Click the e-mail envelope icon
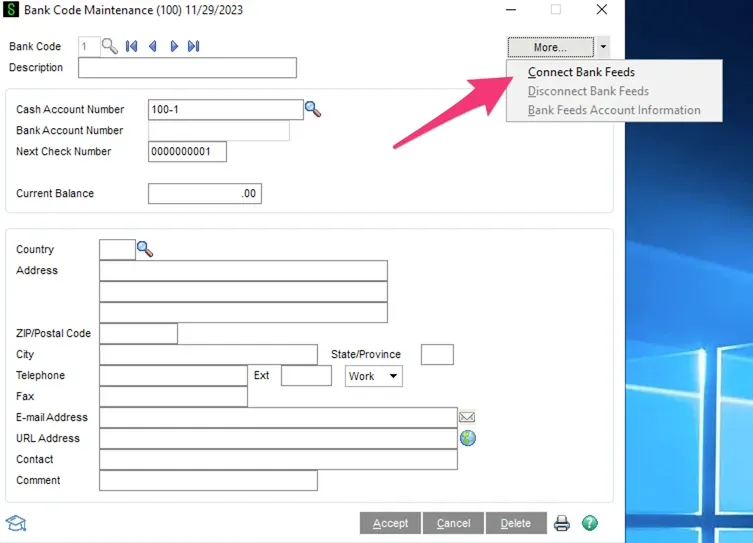 pyautogui.click(x=467, y=417)
